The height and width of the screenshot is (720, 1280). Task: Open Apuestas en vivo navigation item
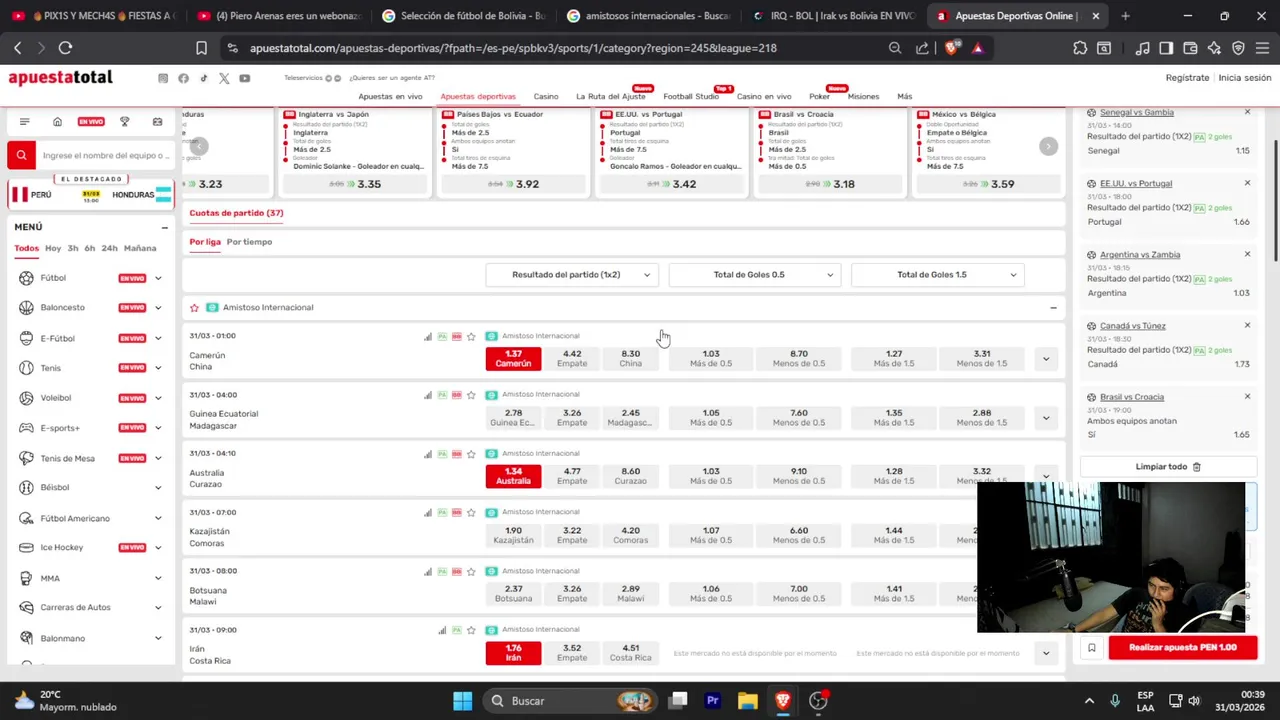pos(390,97)
